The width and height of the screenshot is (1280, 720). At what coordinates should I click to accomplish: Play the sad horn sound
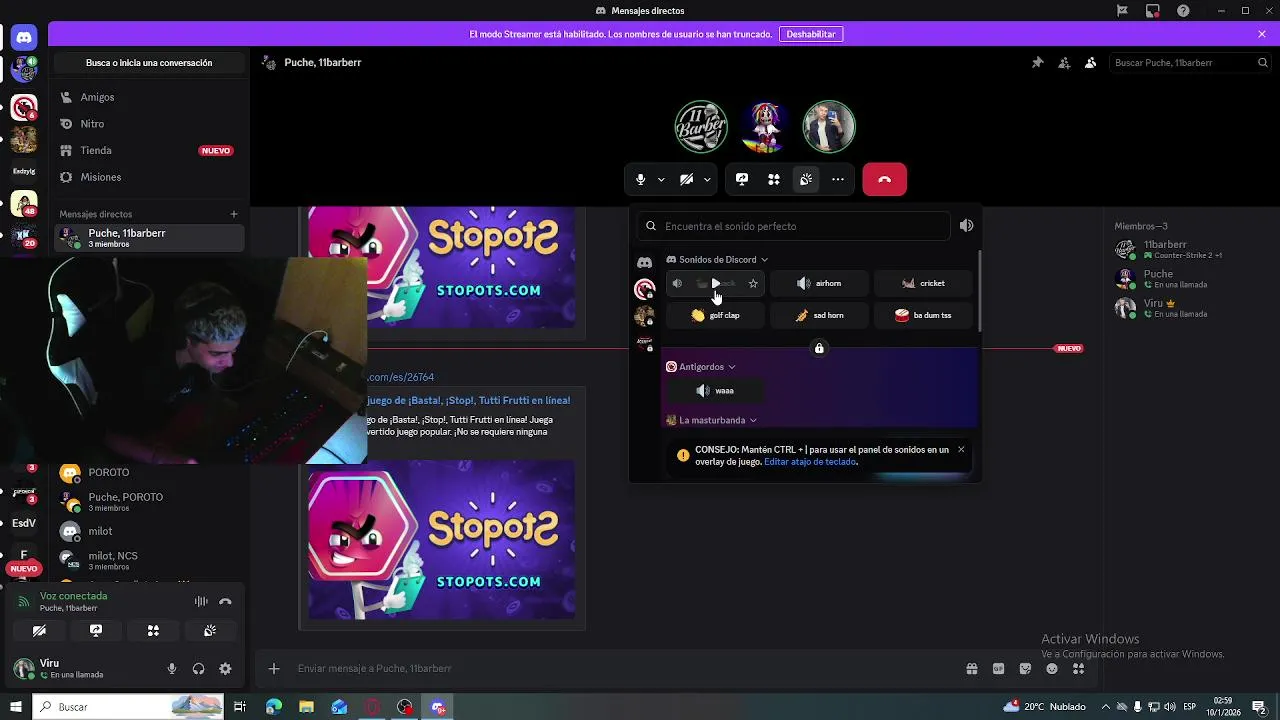819,315
